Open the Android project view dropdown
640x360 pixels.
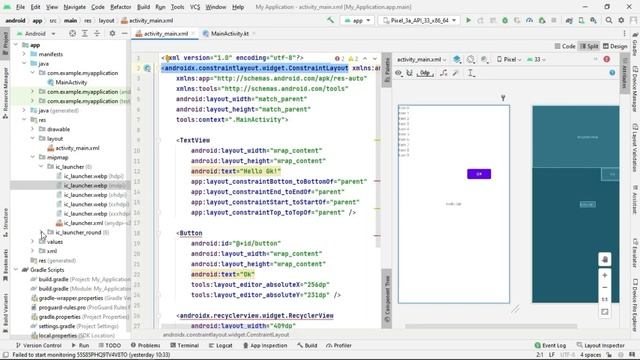(x=36, y=33)
